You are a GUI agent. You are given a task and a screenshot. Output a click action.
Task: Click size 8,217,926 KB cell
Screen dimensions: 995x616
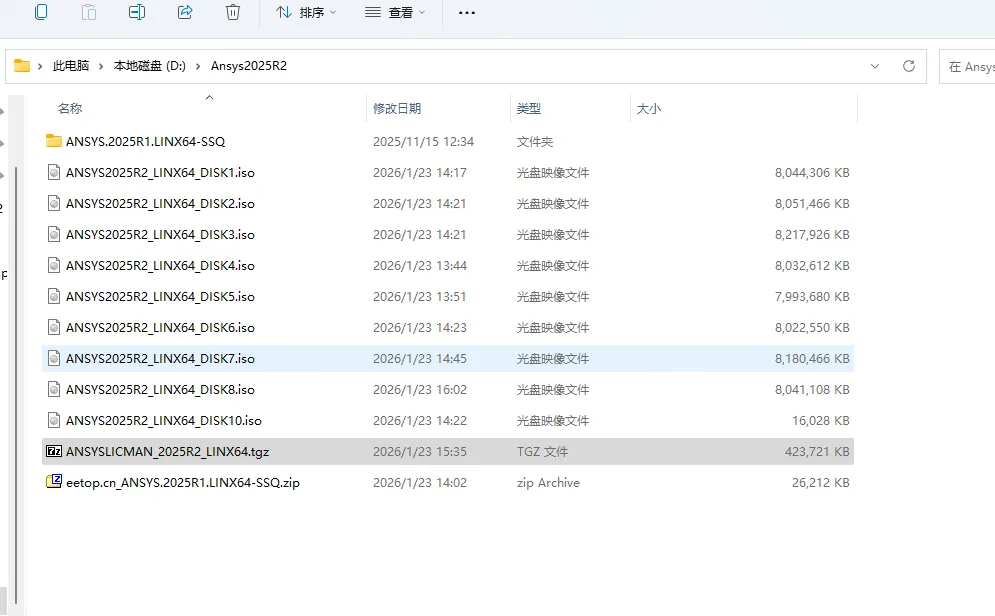(812, 235)
